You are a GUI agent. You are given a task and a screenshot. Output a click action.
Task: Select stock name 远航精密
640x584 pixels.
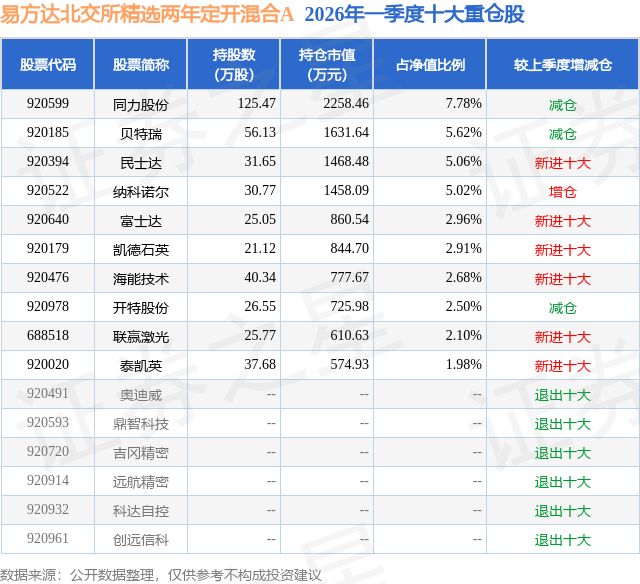coord(141,482)
